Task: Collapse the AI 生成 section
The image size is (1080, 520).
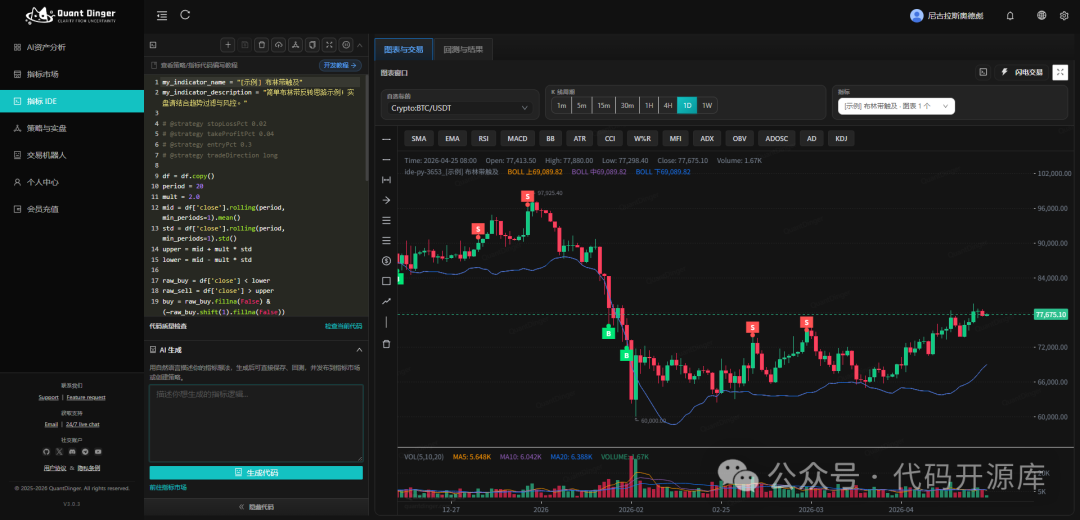Action: (359, 350)
